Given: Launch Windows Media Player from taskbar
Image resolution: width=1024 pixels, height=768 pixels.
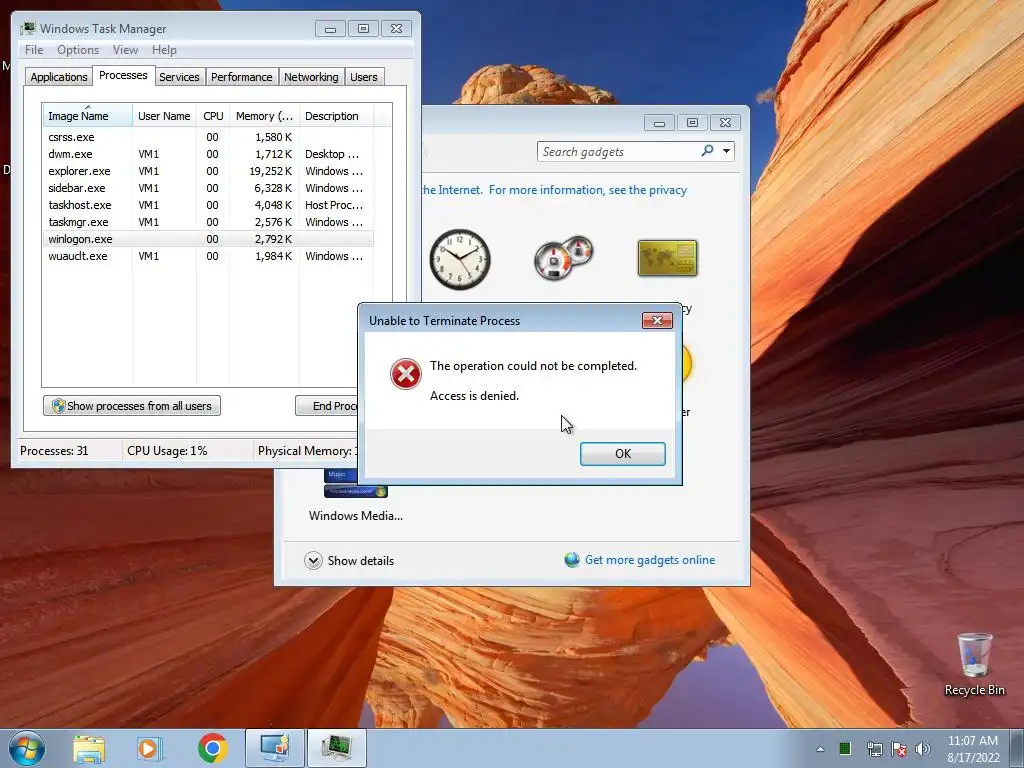Looking at the screenshot, I should click(x=150, y=748).
